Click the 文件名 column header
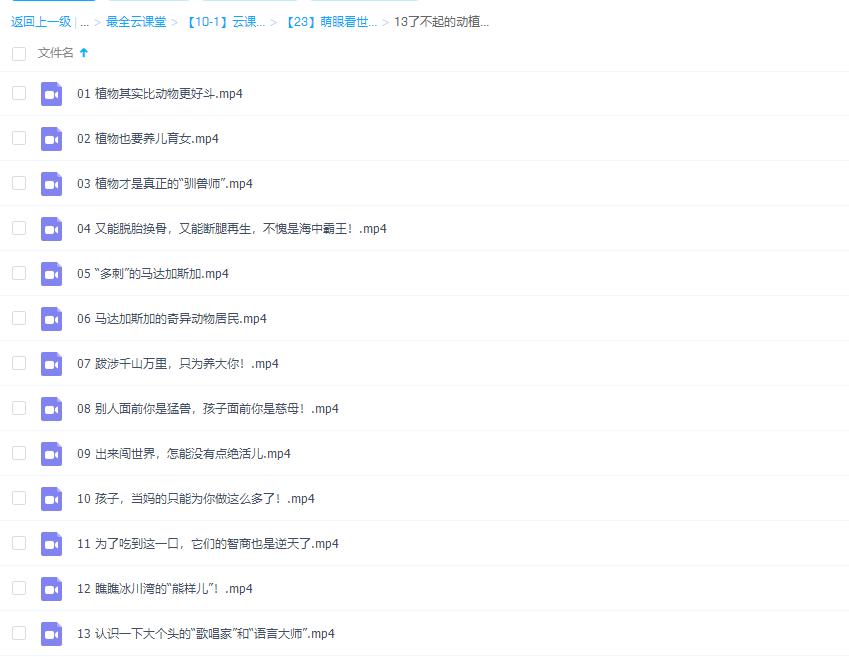Viewport: 849px width, 657px height. [58, 55]
